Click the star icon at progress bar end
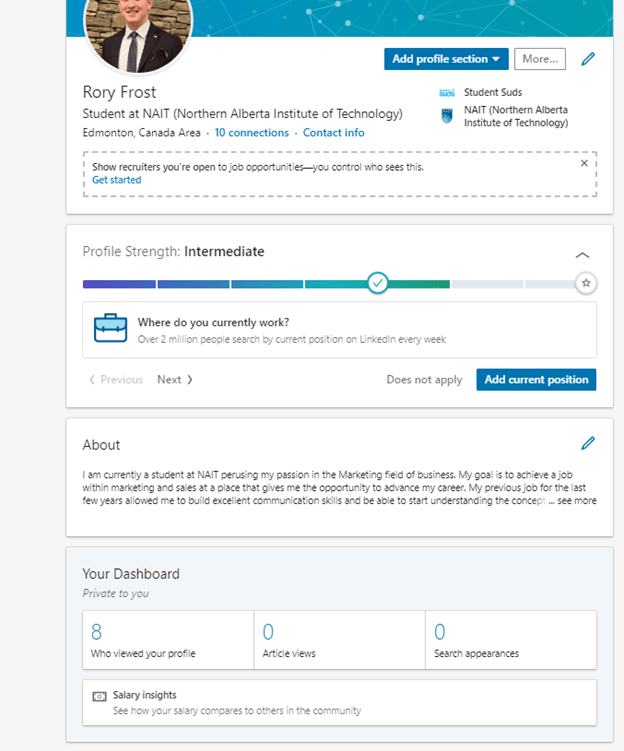This screenshot has width=624, height=751. tap(587, 284)
